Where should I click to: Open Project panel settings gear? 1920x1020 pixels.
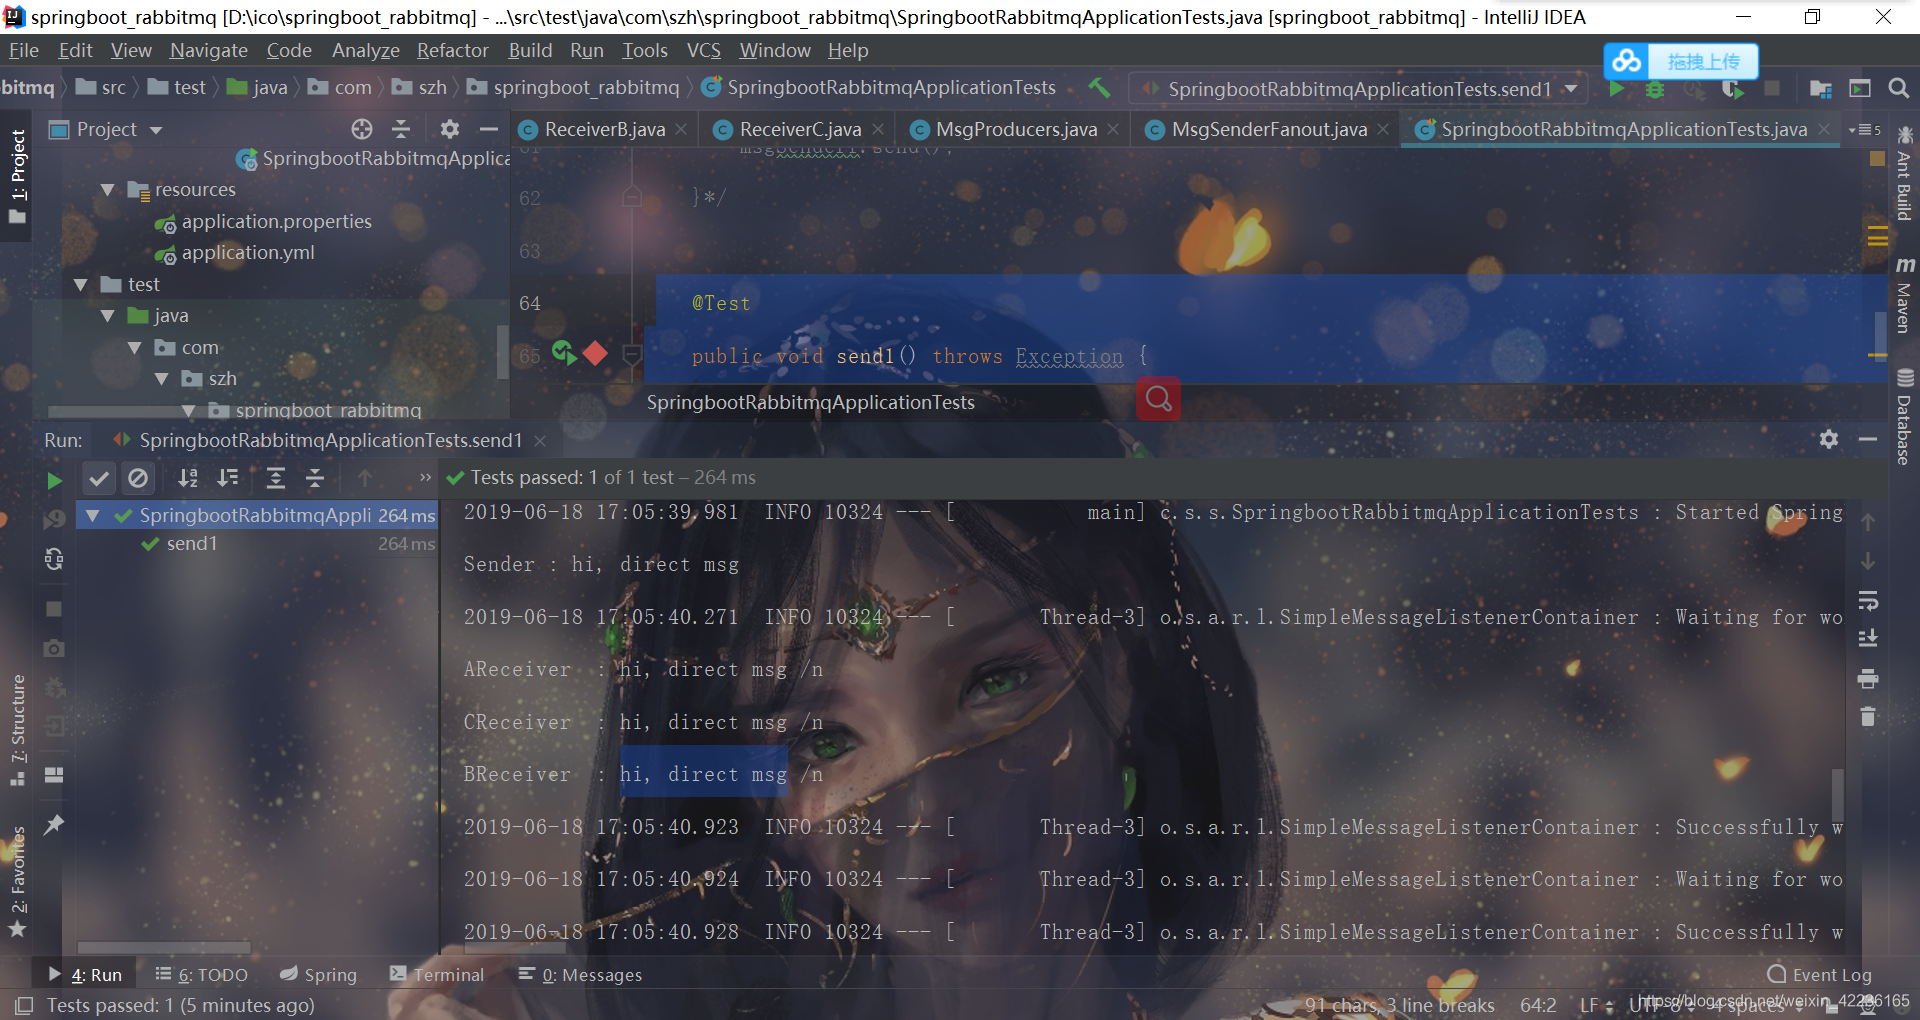(x=449, y=129)
